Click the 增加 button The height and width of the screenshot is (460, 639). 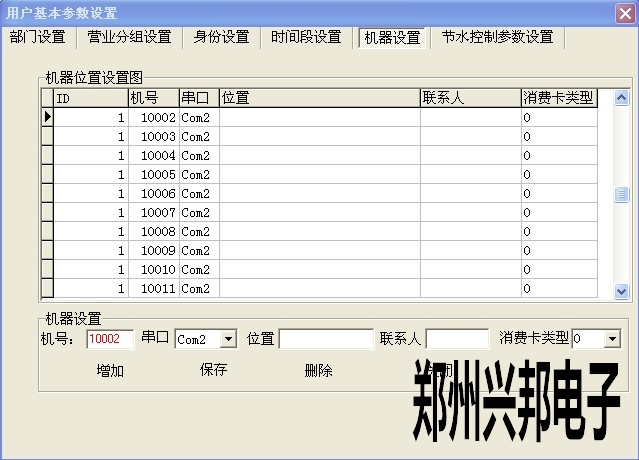click(110, 371)
